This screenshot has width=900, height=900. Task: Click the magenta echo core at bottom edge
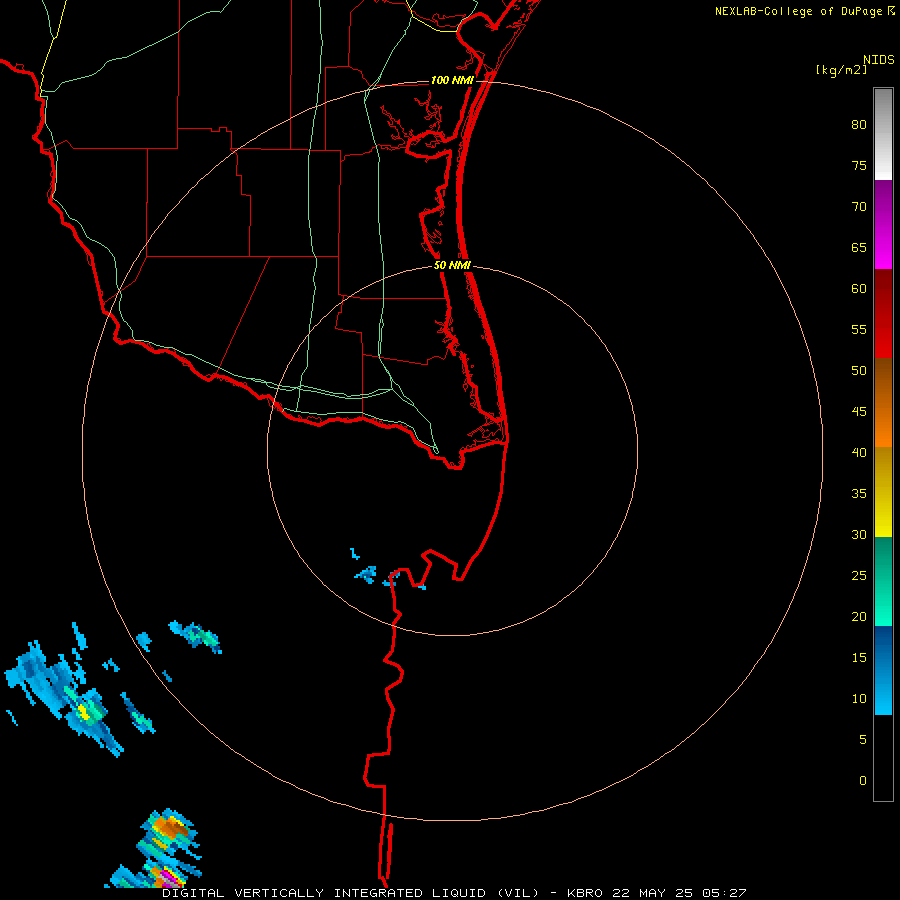[168, 878]
